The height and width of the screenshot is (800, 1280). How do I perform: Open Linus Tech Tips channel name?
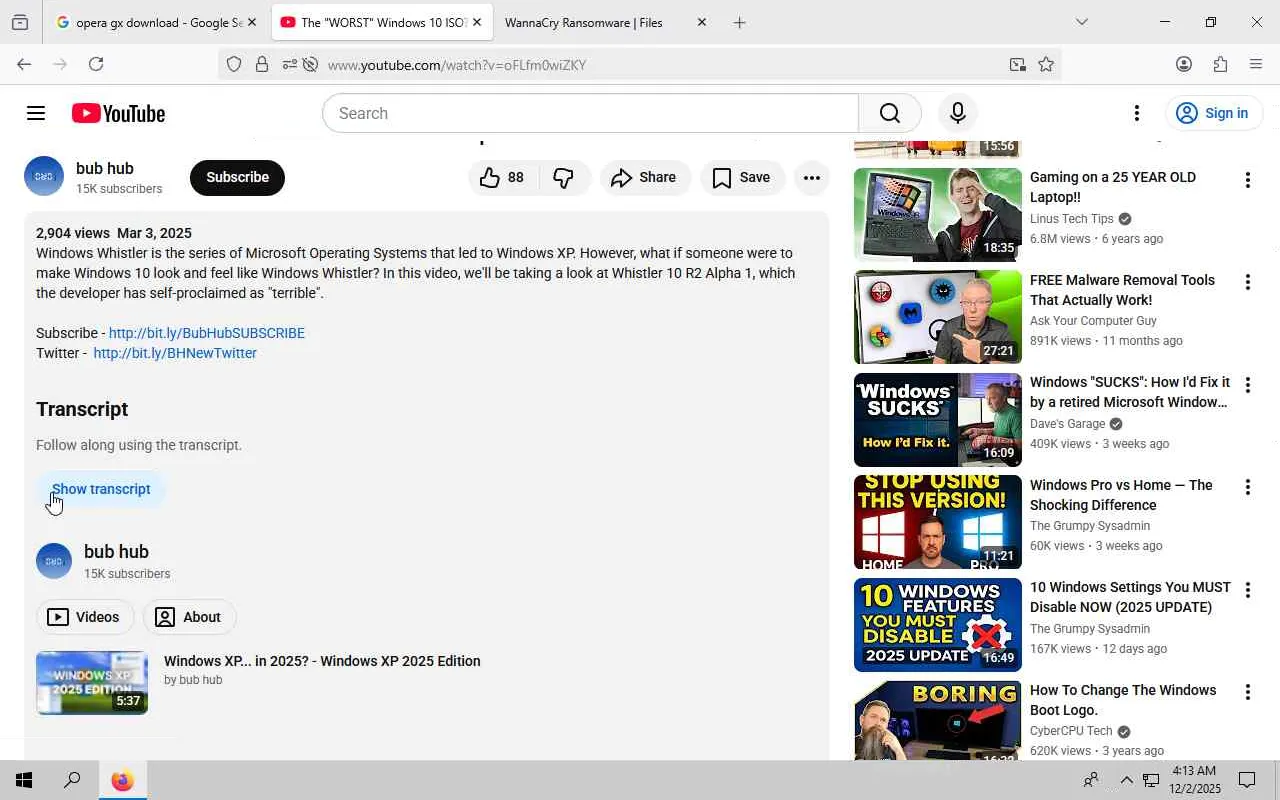pyautogui.click(x=1071, y=219)
